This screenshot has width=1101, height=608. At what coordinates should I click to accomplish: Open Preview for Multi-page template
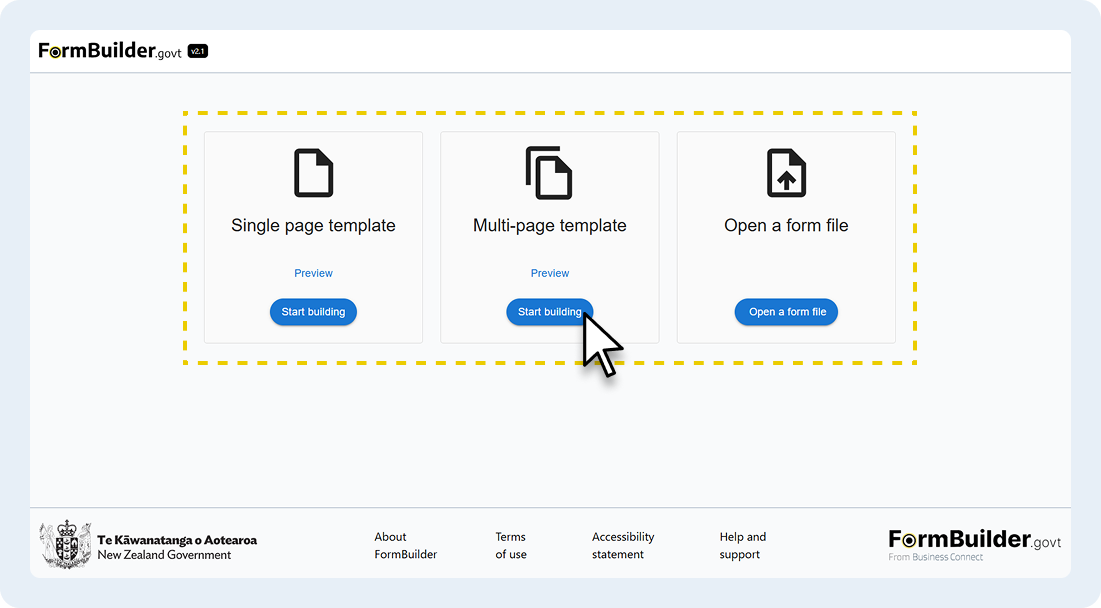[550, 273]
